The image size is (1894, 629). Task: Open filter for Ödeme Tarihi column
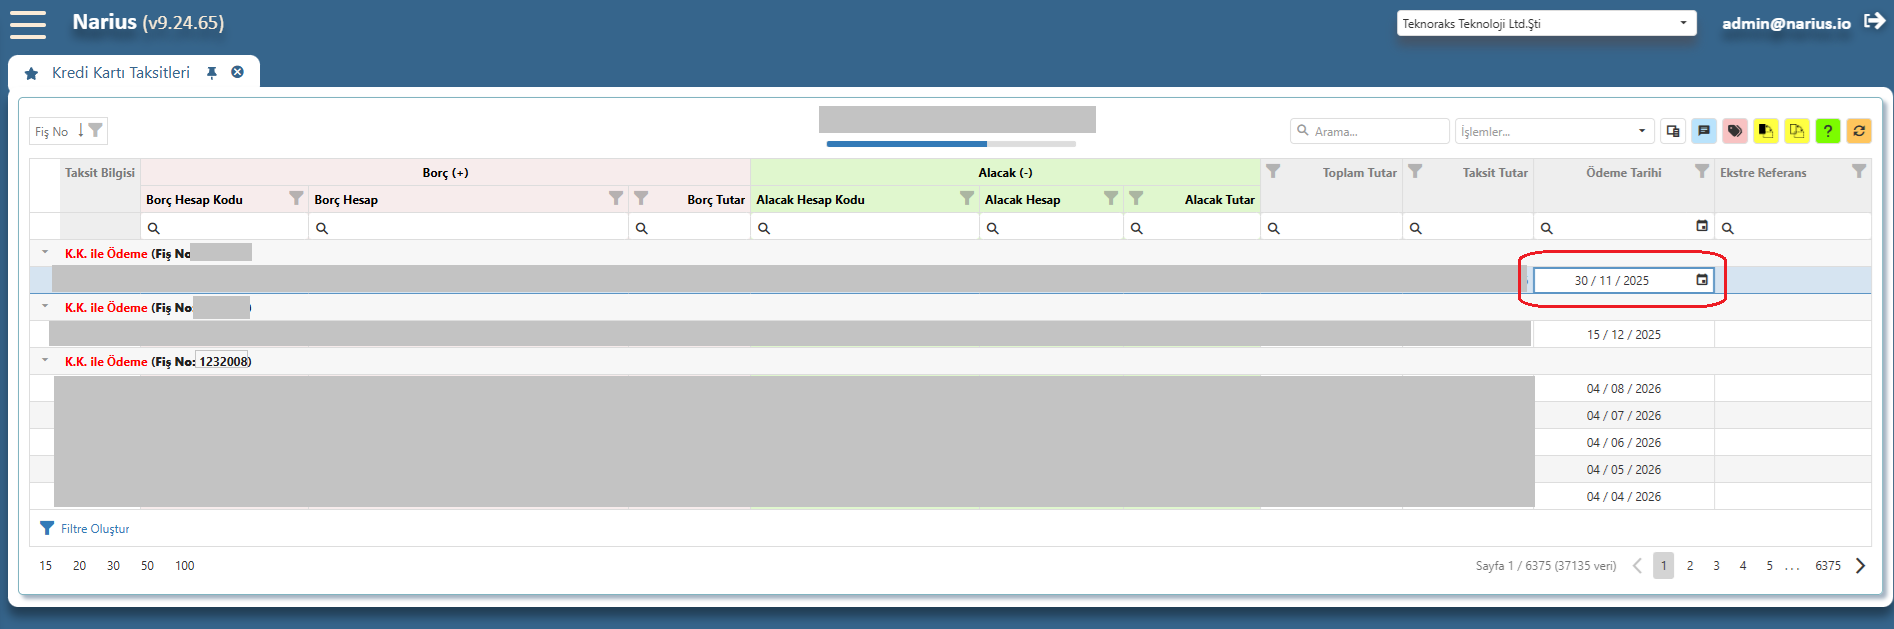pos(1701,171)
